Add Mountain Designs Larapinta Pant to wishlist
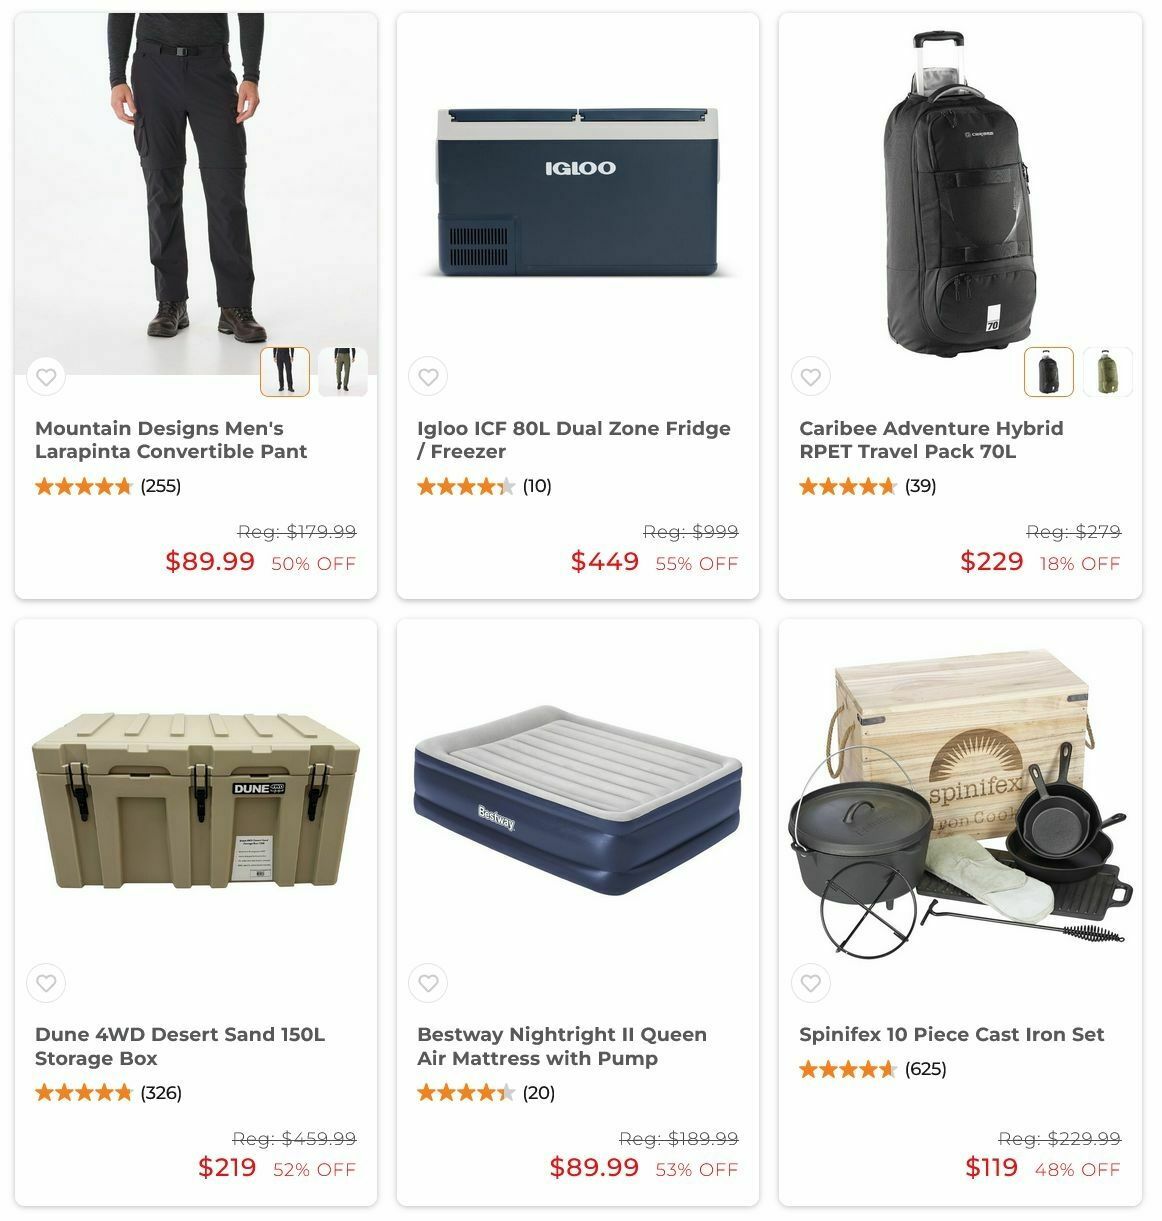 [46, 377]
